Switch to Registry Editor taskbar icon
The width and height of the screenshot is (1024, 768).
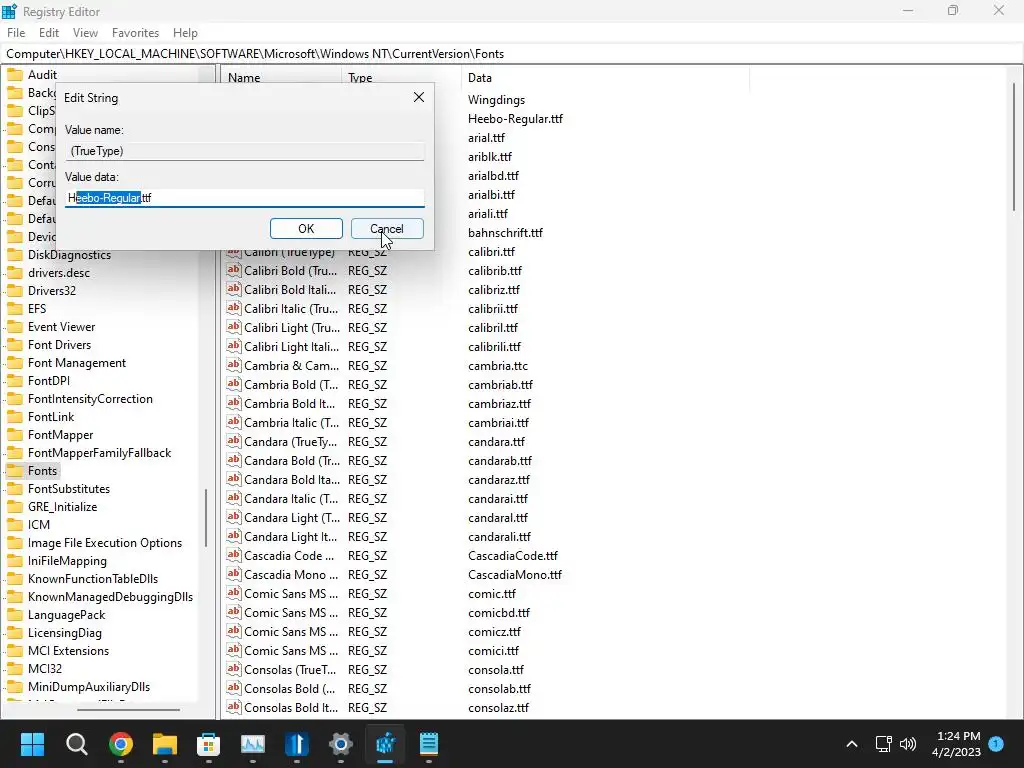pos(385,744)
